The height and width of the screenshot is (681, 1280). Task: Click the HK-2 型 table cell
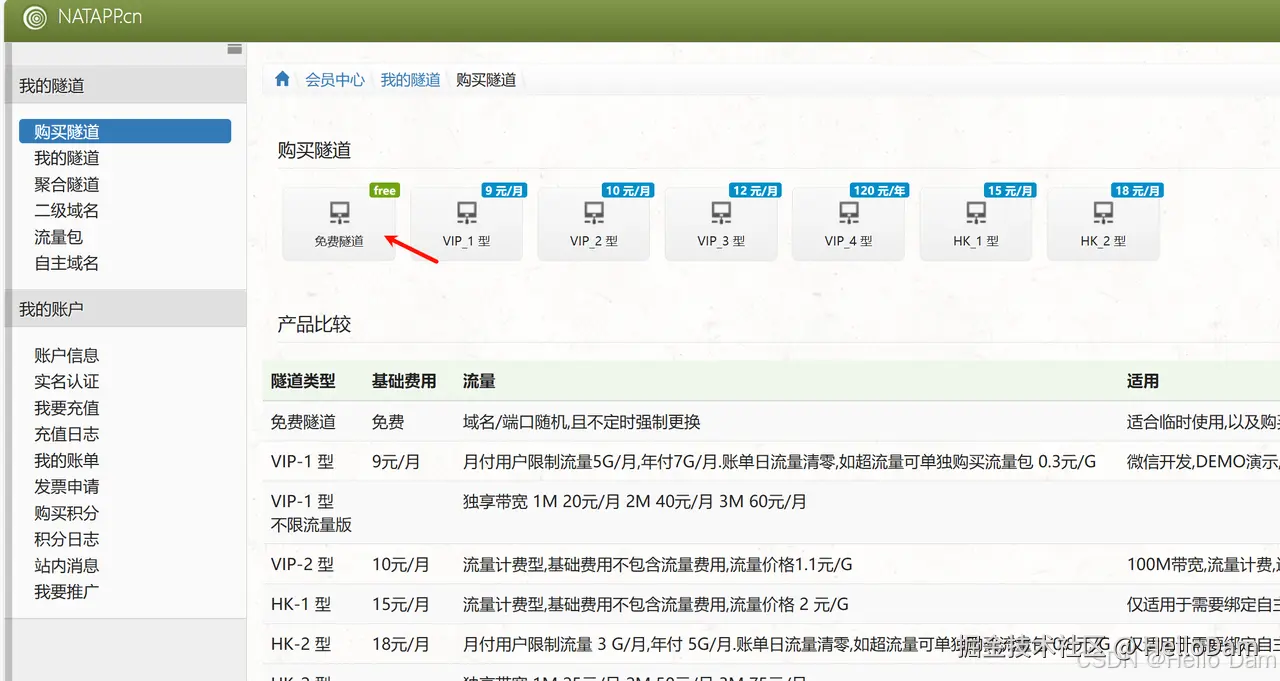[x=301, y=644]
